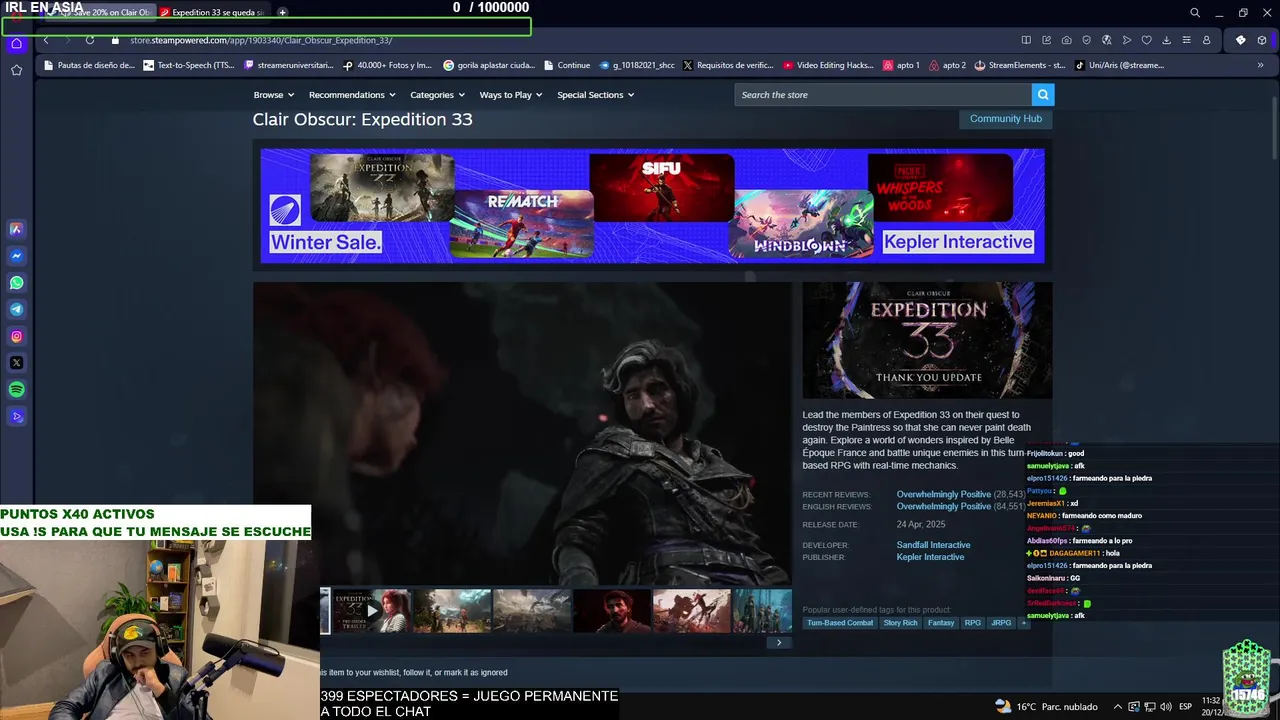
Task: Open Spotify in the sidebar
Action: tap(16, 390)
